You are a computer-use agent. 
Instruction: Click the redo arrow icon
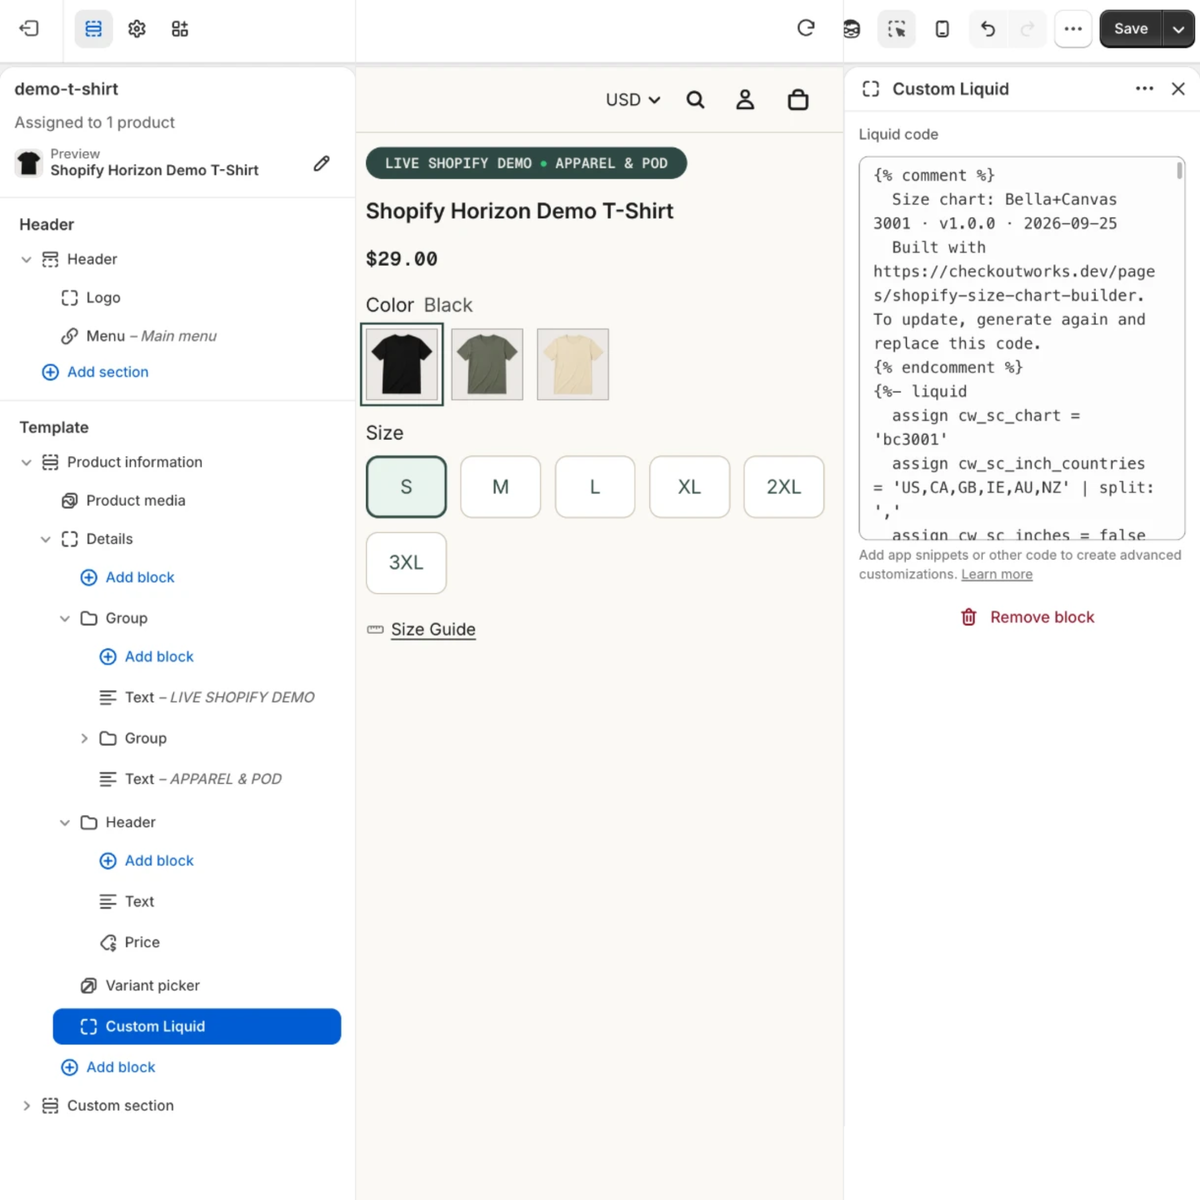pos(1027,29)
